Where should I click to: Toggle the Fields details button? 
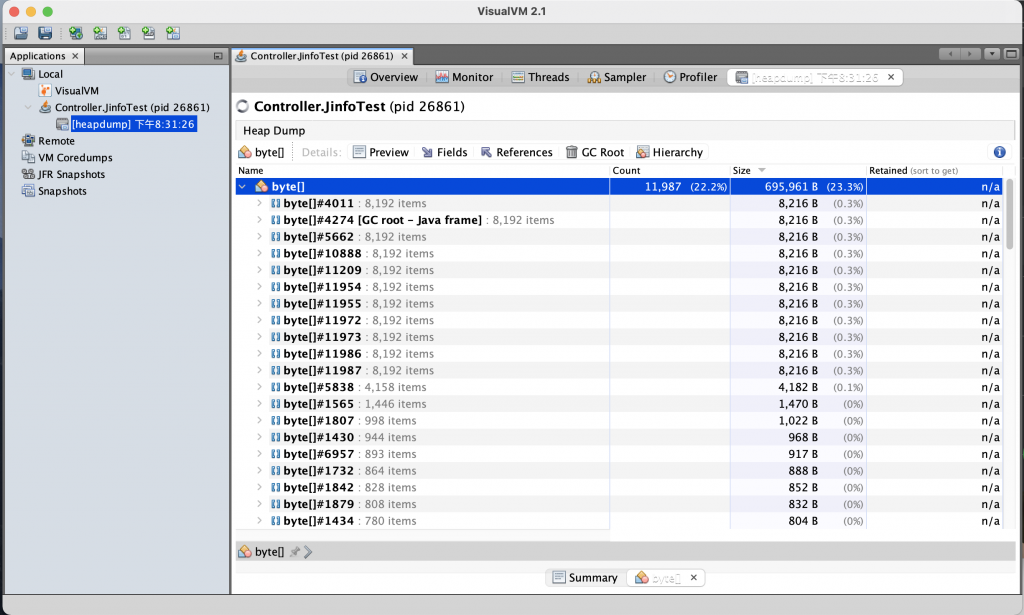click(x=445, y=152)
